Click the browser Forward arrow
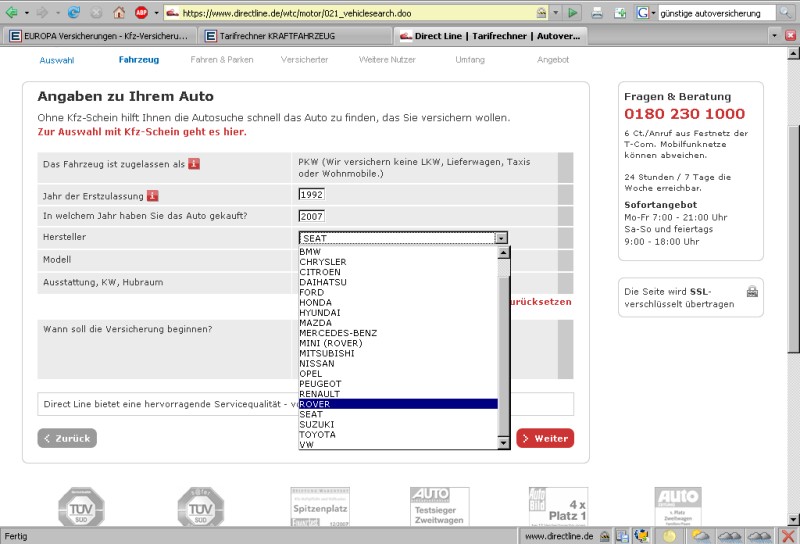Viewport: 800px width, 544px height. click(42, 13)
